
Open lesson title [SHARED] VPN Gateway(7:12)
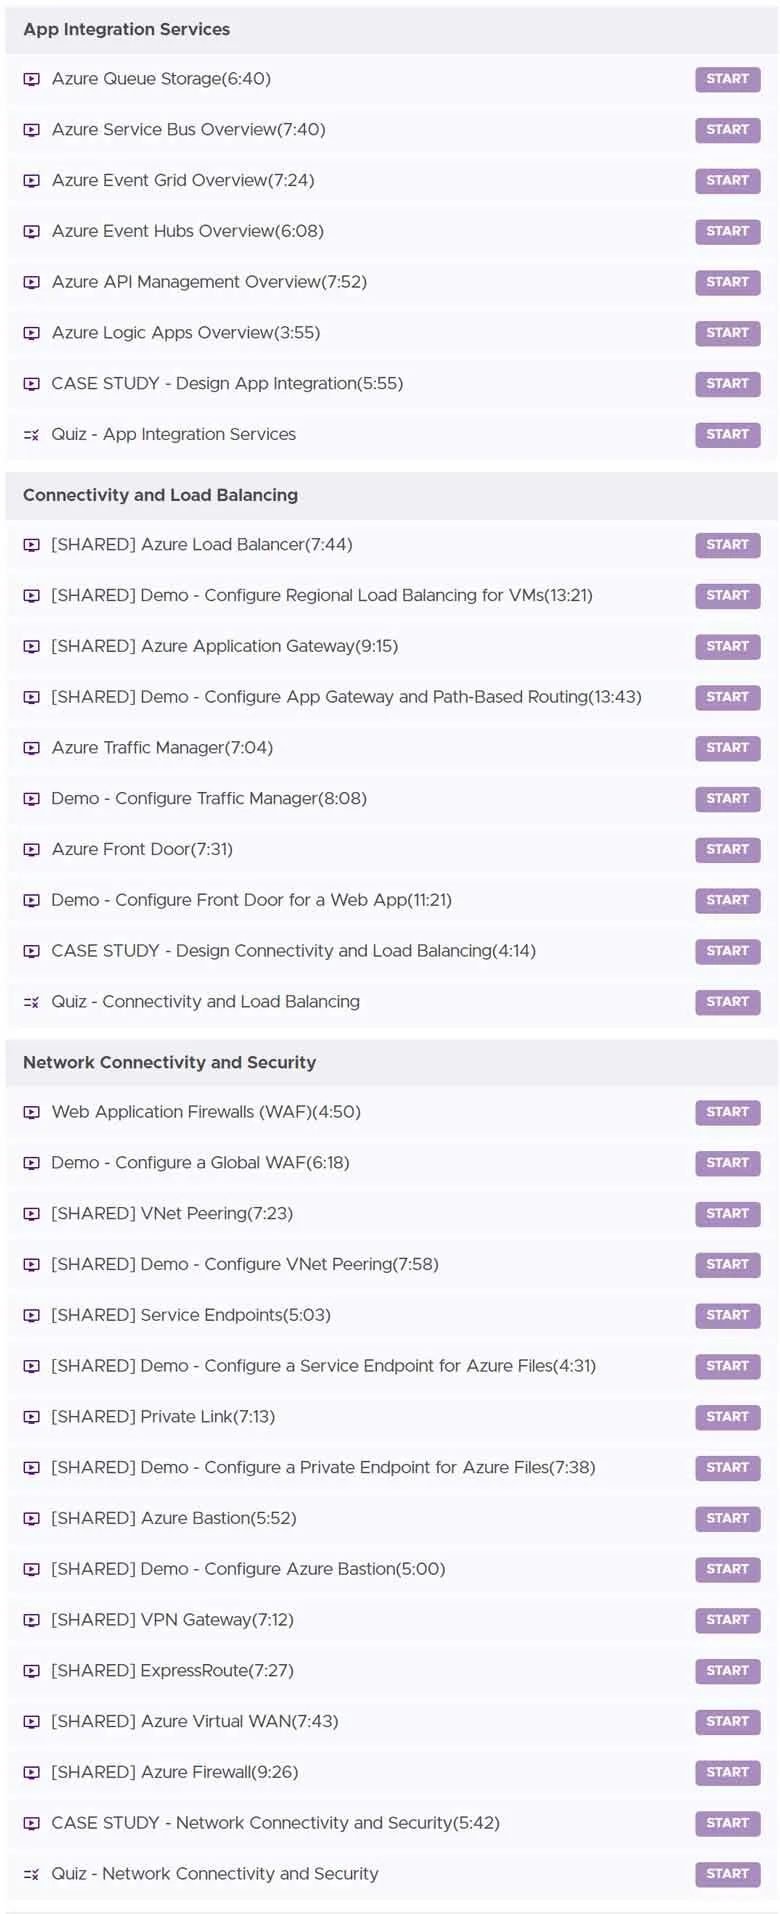[x=172, y=1620]
